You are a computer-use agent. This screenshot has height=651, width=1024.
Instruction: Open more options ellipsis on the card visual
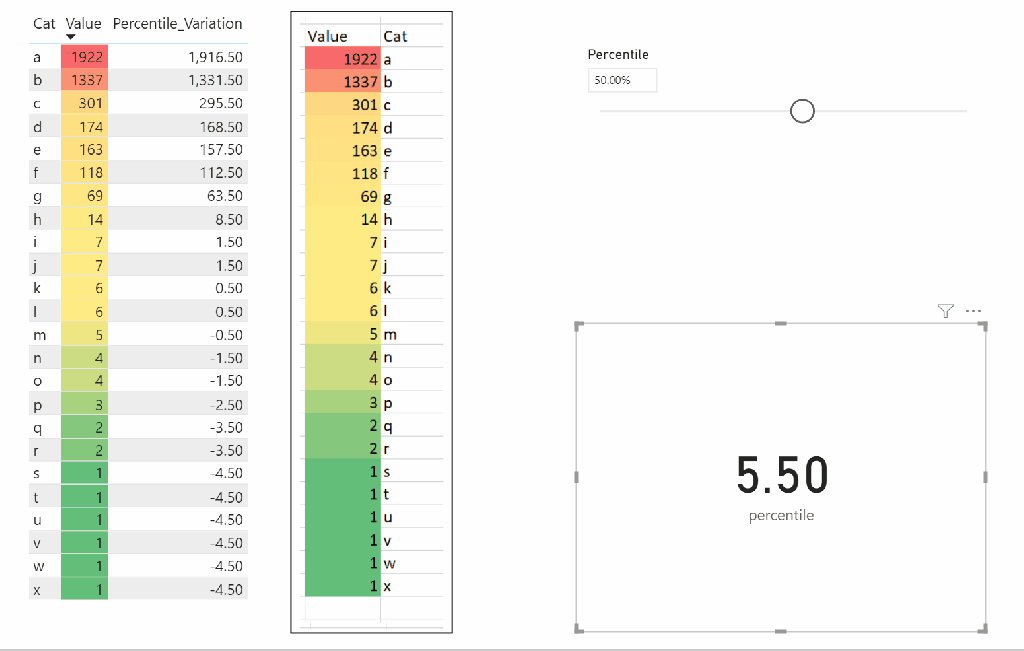click(x=973, y=311)
